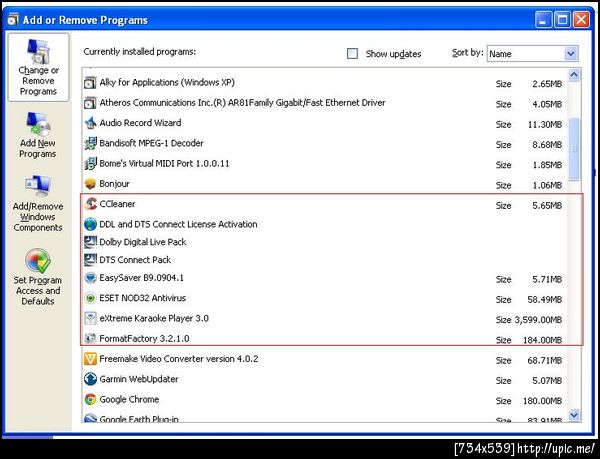Viewport: 600px width, 459px height.
Task: Click the DDL and DTS Connect globe icon
Action: pos(90,224)
